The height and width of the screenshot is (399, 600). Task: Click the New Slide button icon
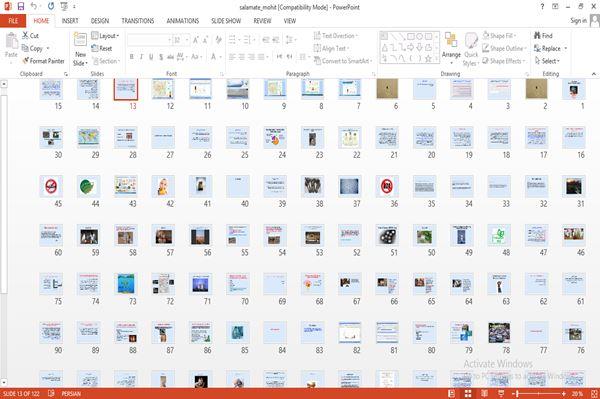(x=80, y=41)
